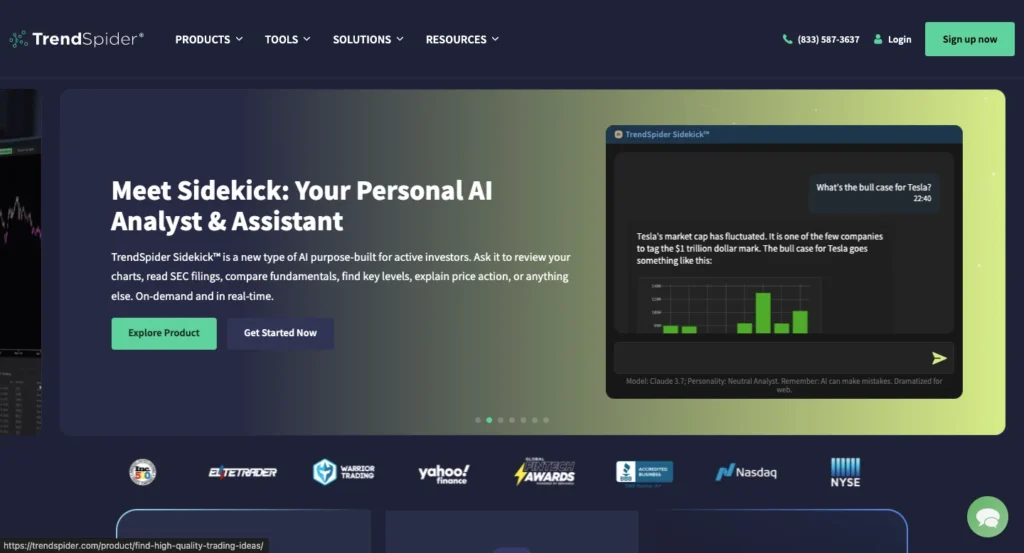Call the (833) 587-3637 number link
This screenshot has width=1024, height=553.
pyautogui.click(x=828, y=39)
